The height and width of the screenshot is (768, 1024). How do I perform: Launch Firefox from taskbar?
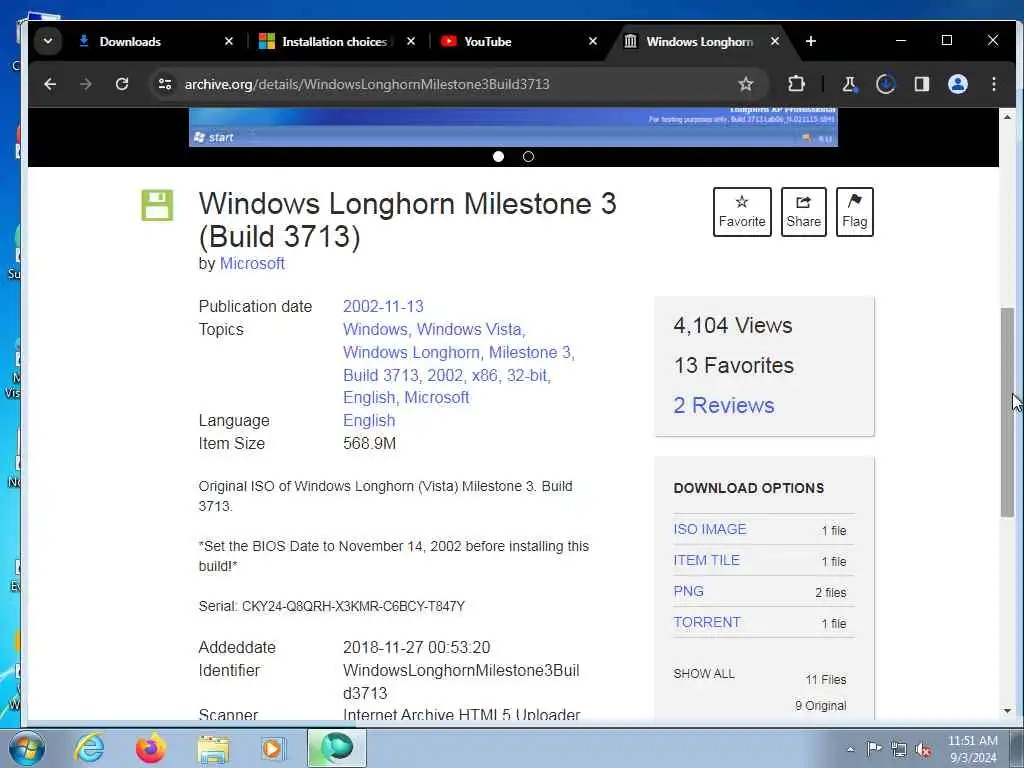pos(151,748)
